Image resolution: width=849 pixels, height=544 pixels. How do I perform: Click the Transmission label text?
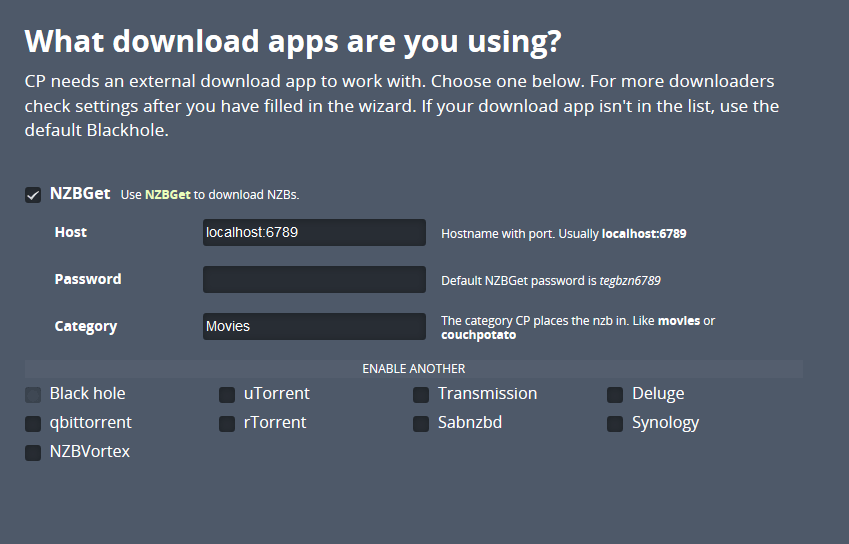(x=487, y=394)
